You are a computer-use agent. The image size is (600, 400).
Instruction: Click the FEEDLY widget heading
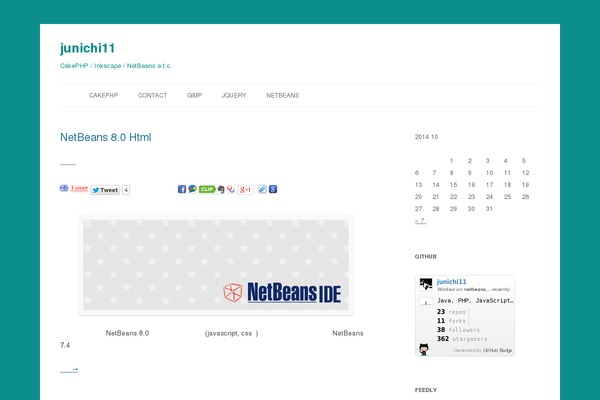[x=426, y=390]
